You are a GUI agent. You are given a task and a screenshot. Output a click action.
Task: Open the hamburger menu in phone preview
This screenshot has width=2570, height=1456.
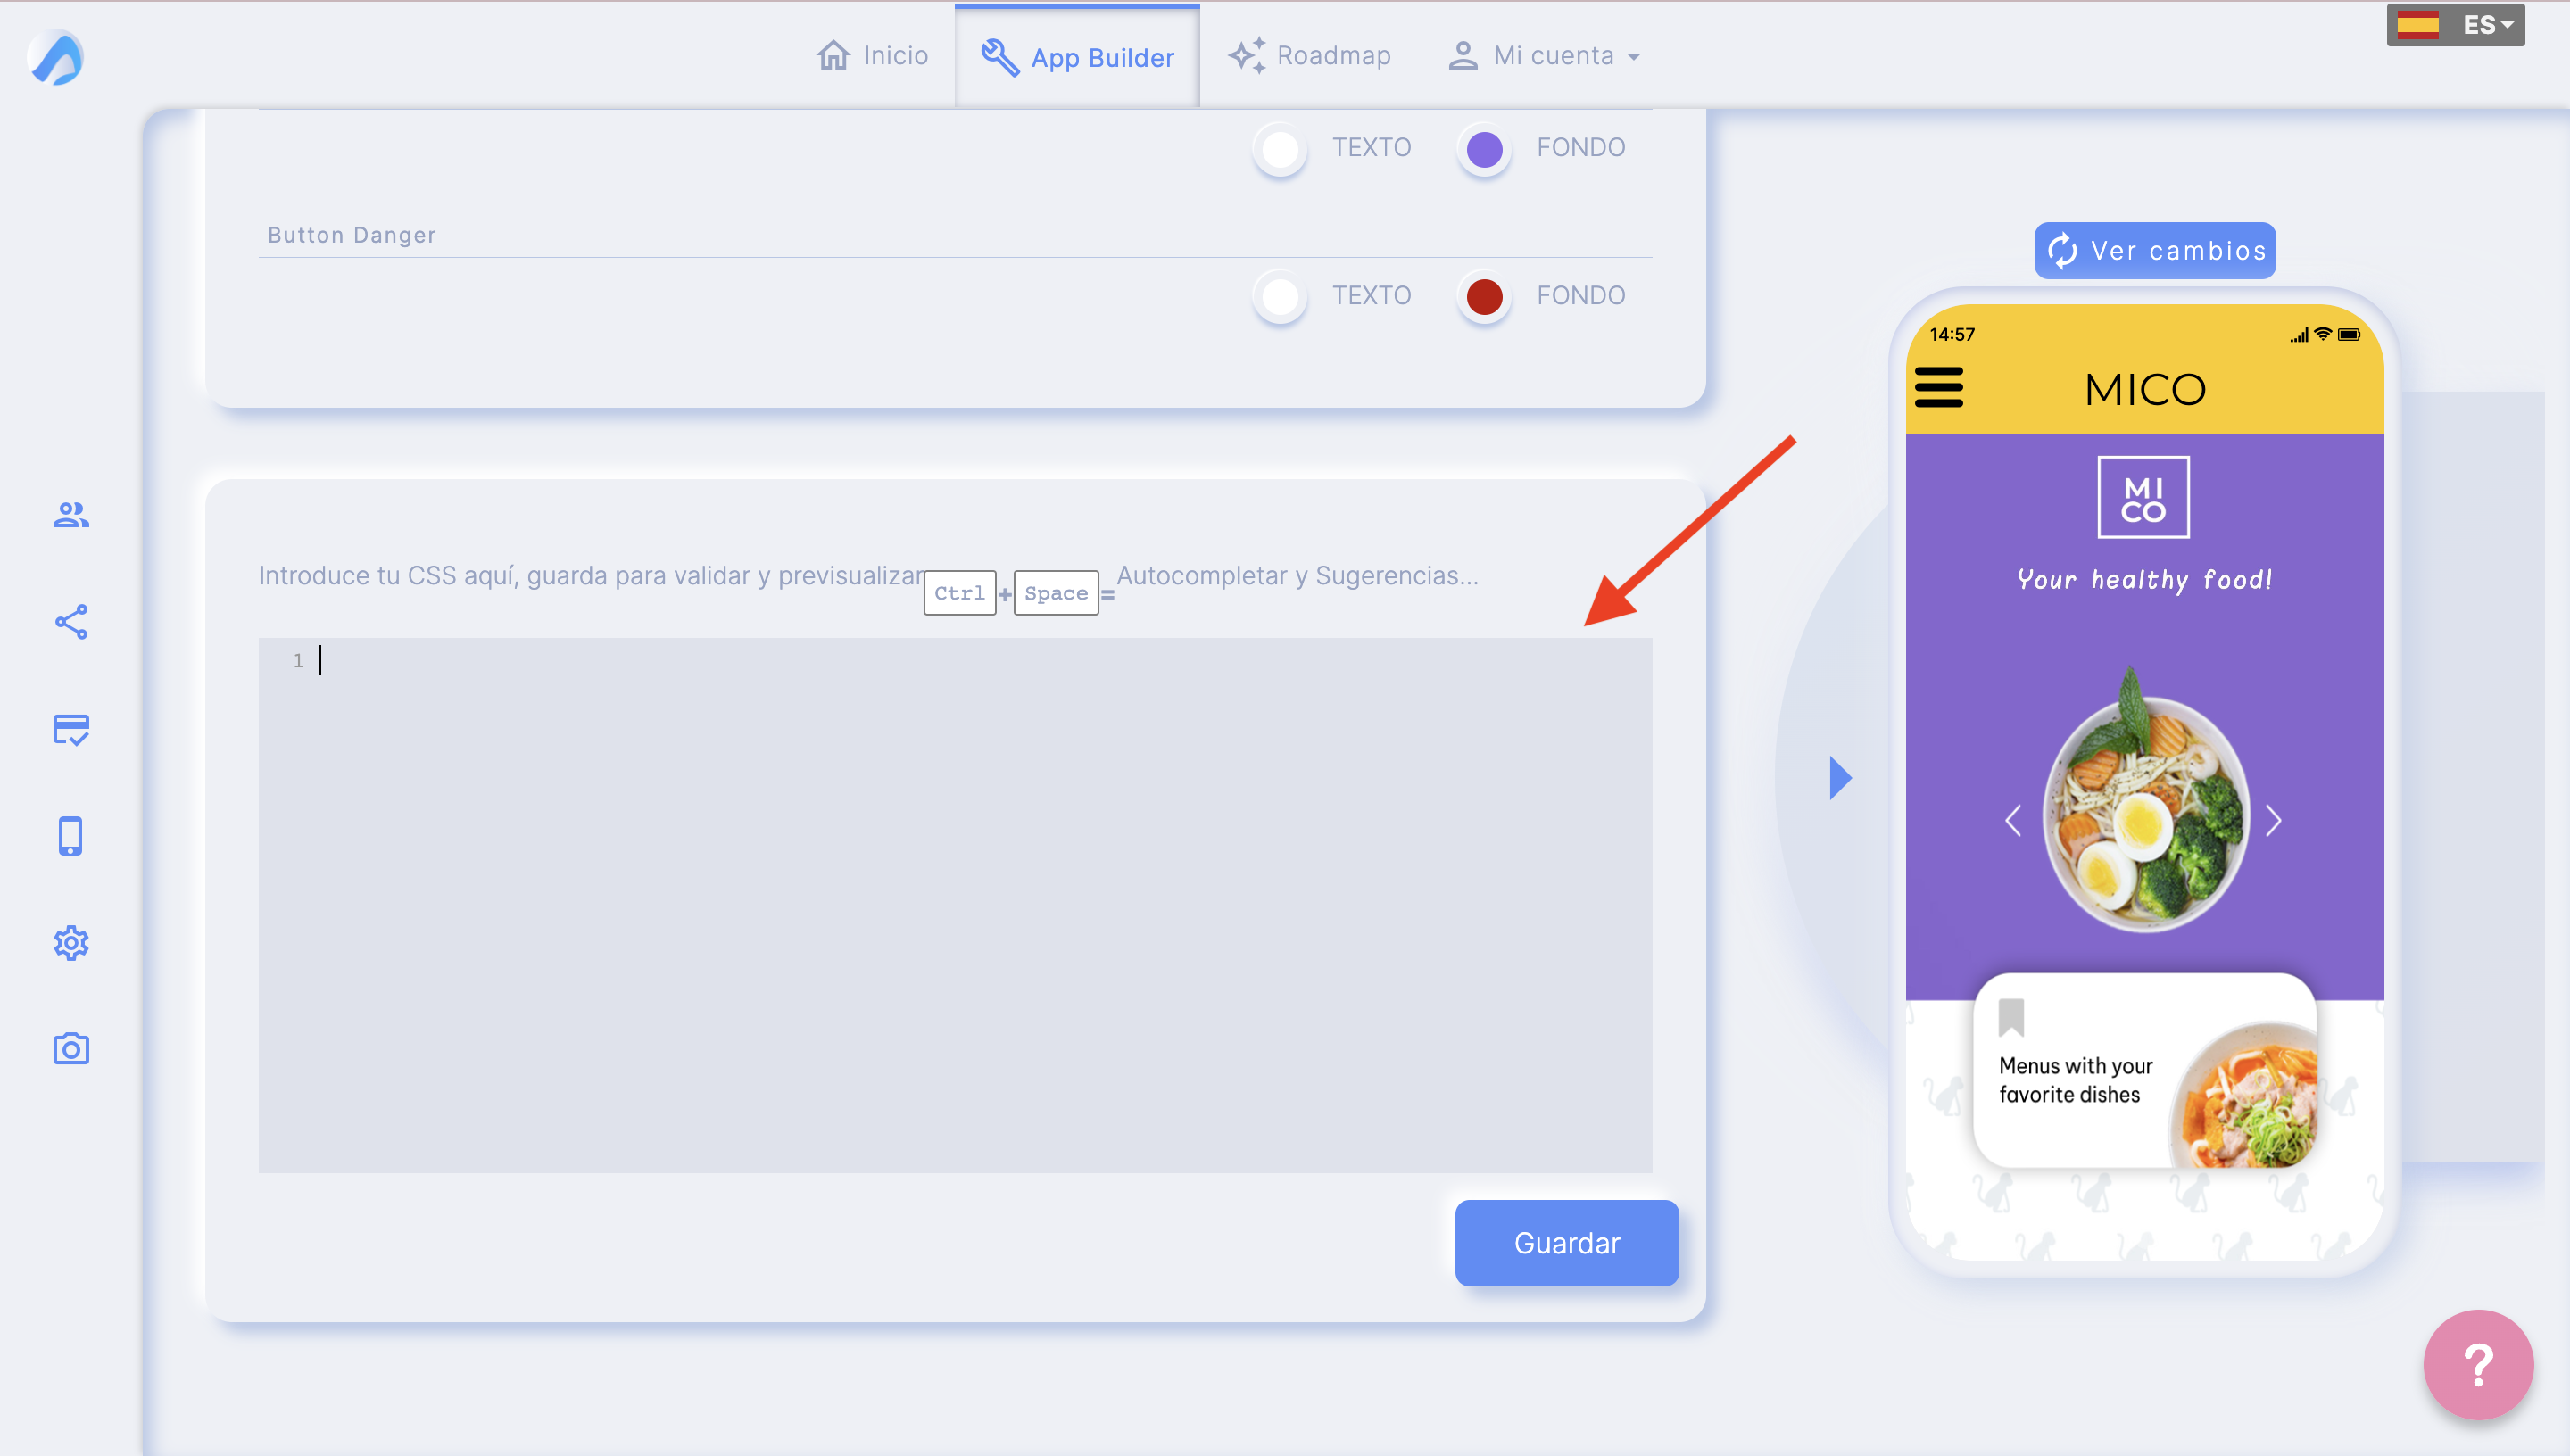[1938, 387]
